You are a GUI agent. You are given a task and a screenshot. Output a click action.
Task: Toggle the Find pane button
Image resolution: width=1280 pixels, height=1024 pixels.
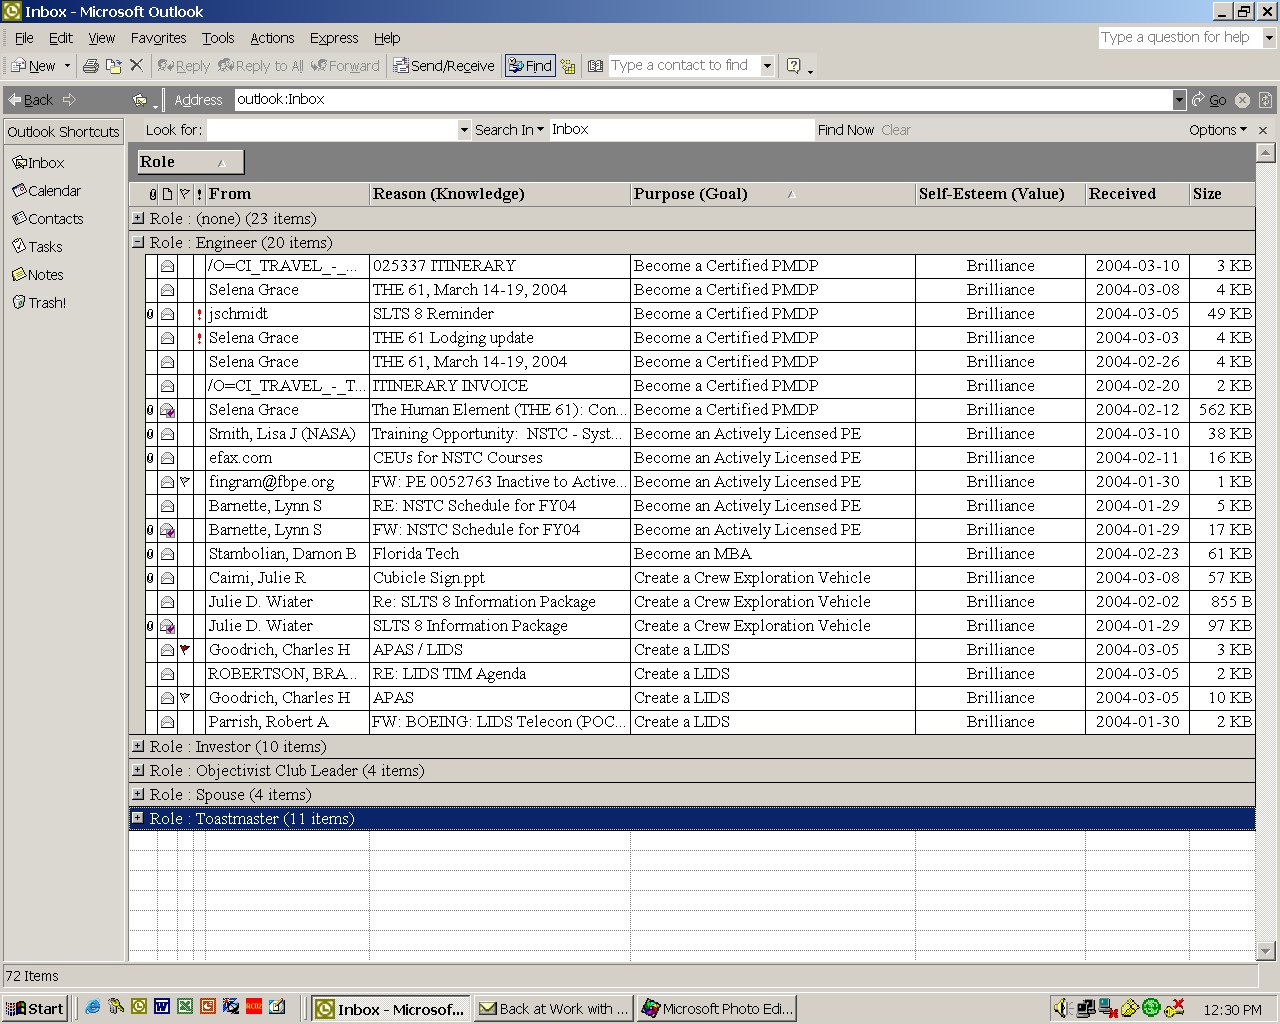pyautogui.click(x=530, y=66)
